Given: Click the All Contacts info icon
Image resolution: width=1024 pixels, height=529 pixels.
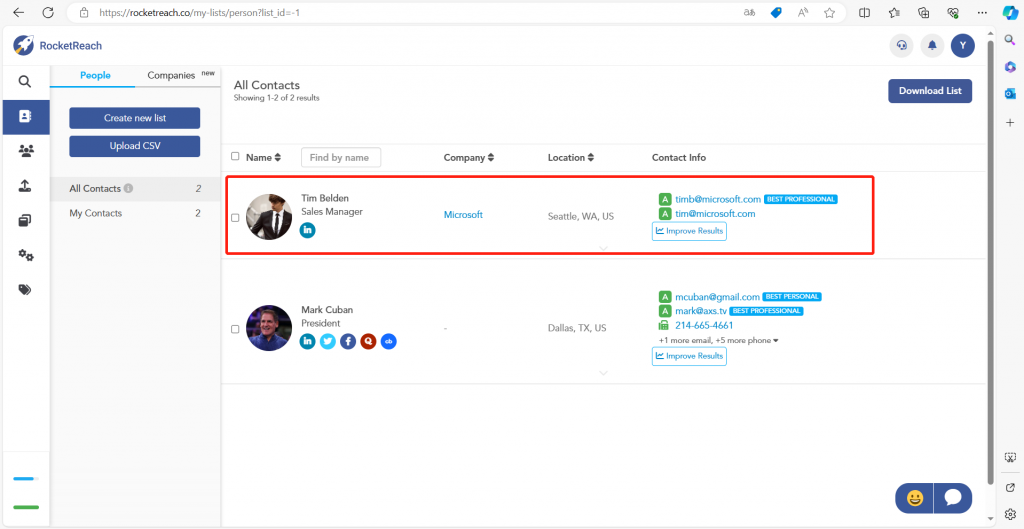Looking at the screenshot, I should point(129,189).
